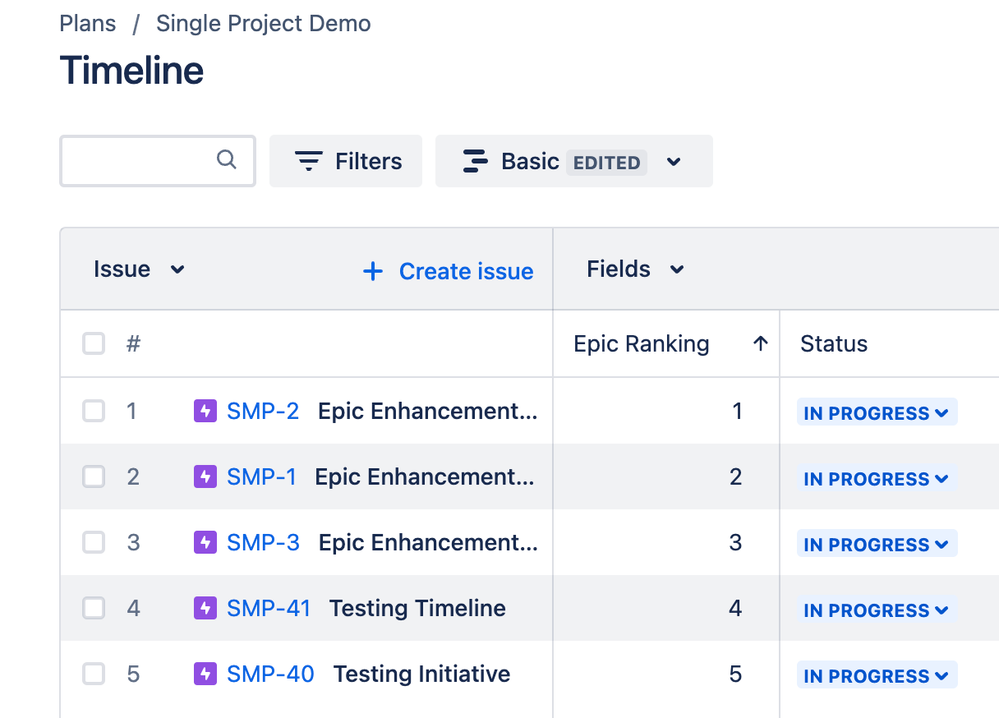Check the box for row SMP-41
The height and width of the screenshot is (718, 999).
click(94, 608)
